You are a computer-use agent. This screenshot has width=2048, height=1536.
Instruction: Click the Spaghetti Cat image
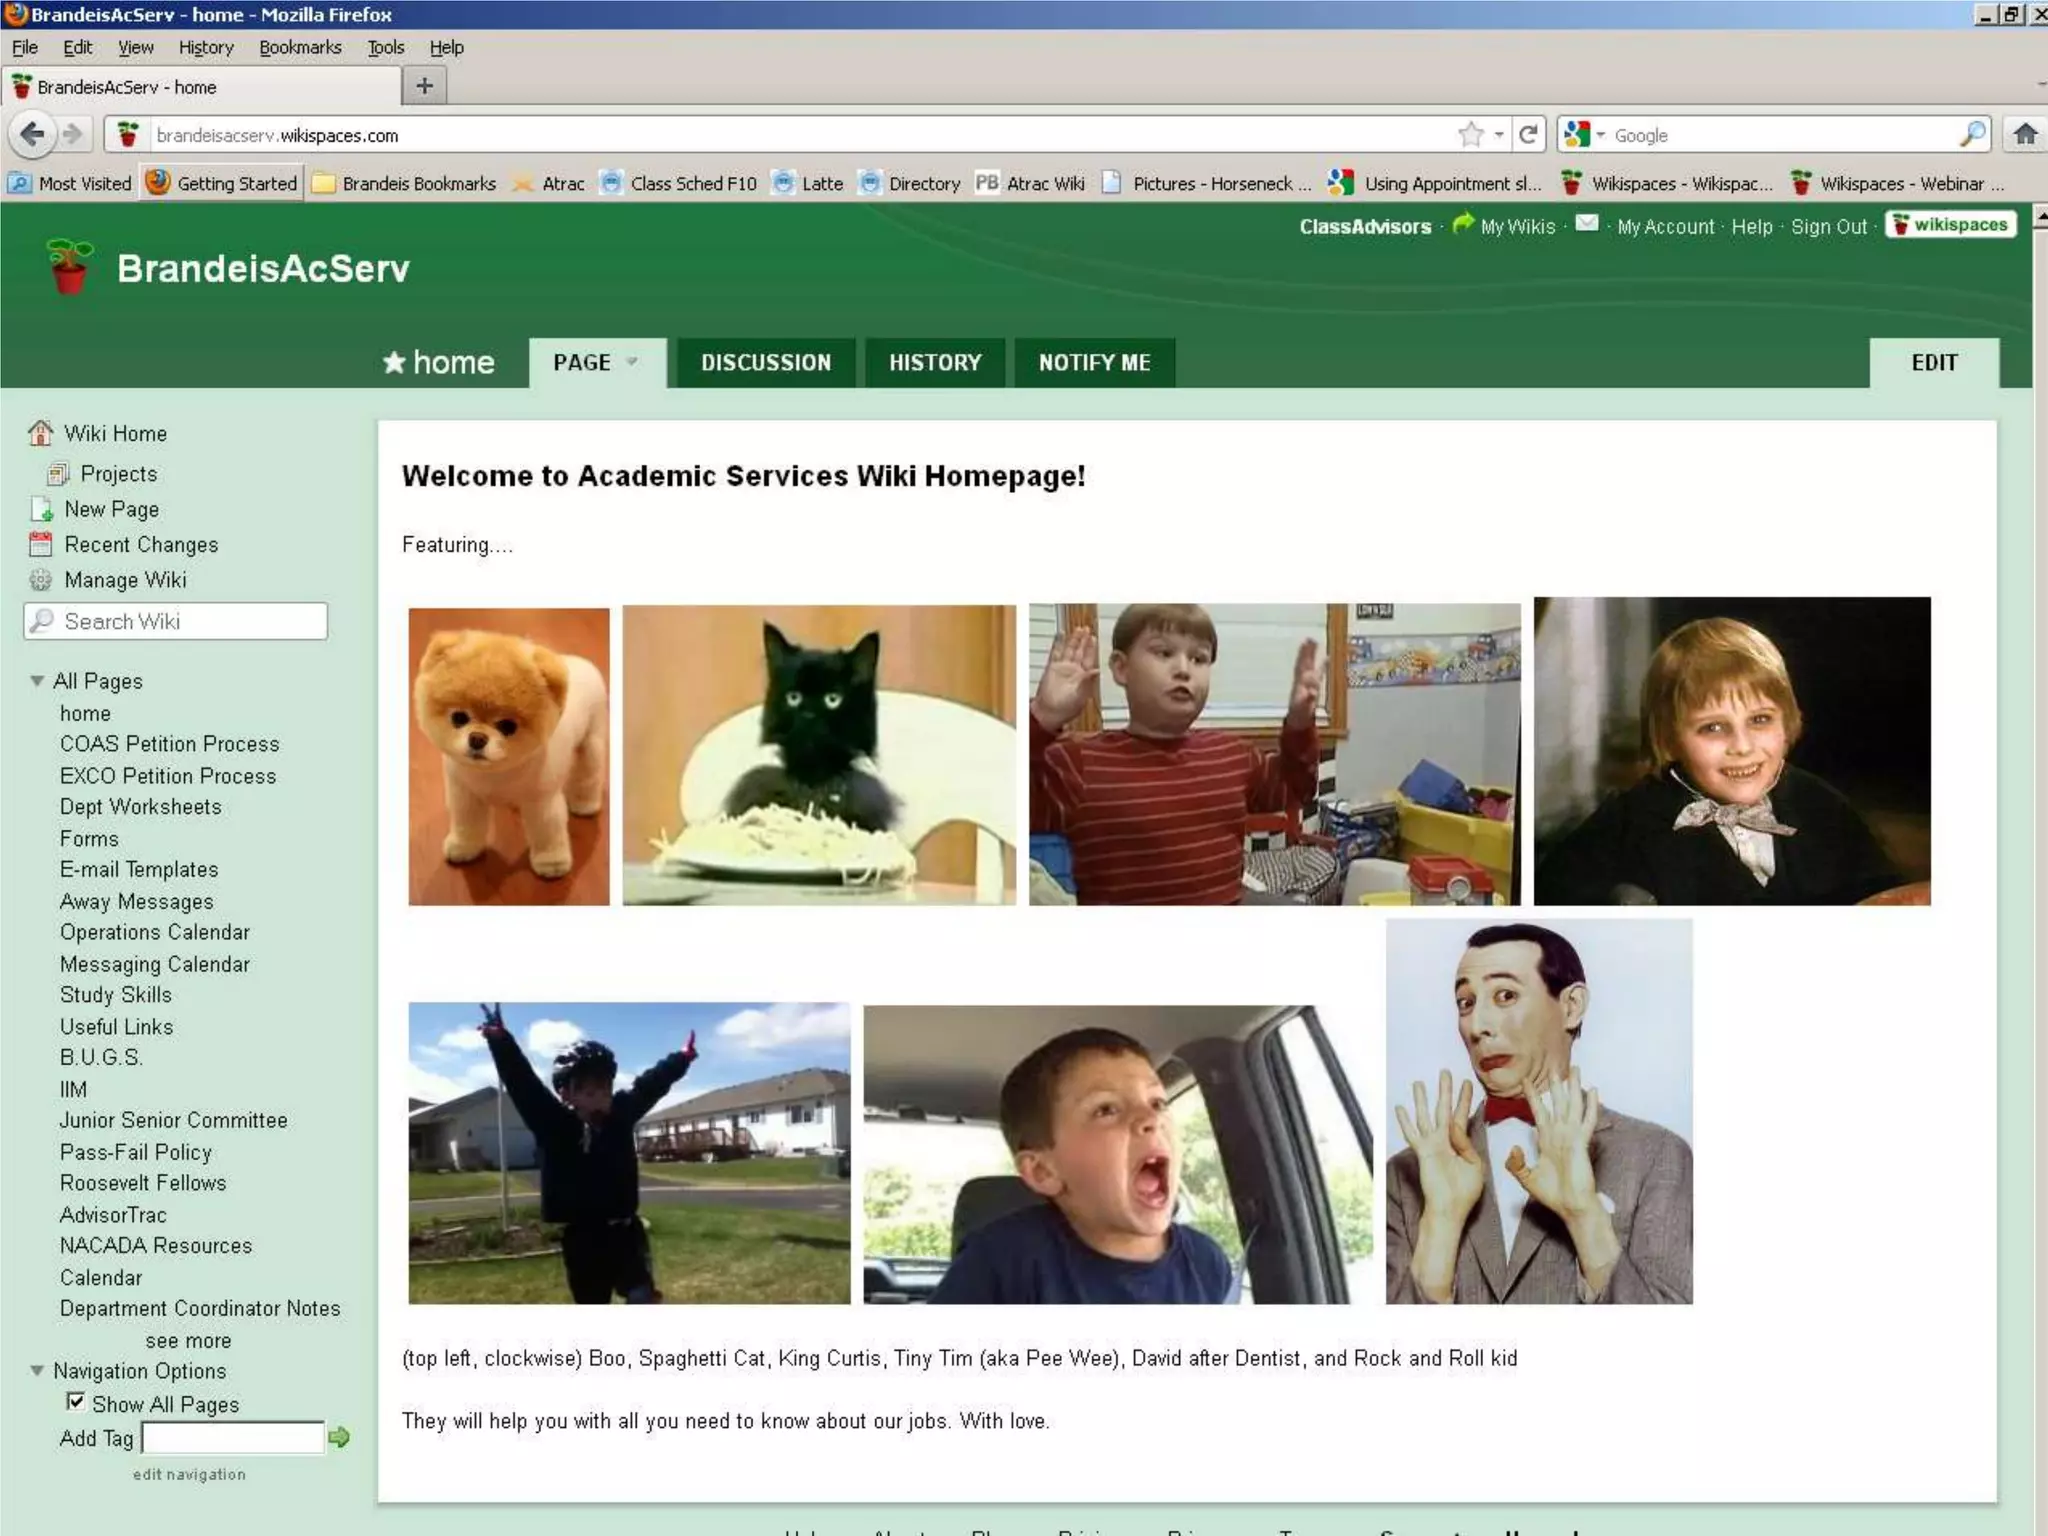click(x=818, y=755)
